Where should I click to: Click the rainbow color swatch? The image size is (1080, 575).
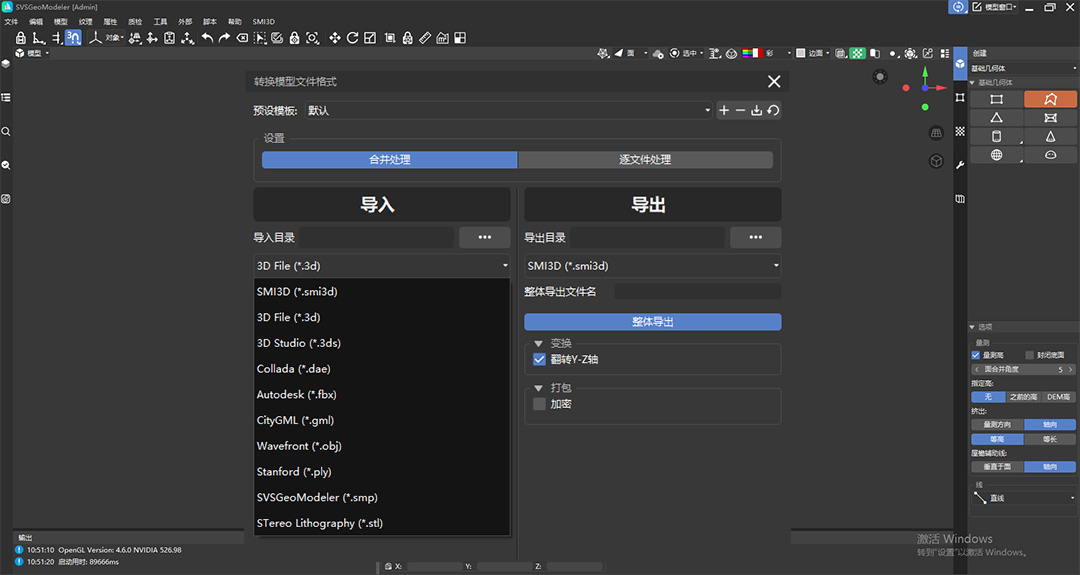click(751, 53)
